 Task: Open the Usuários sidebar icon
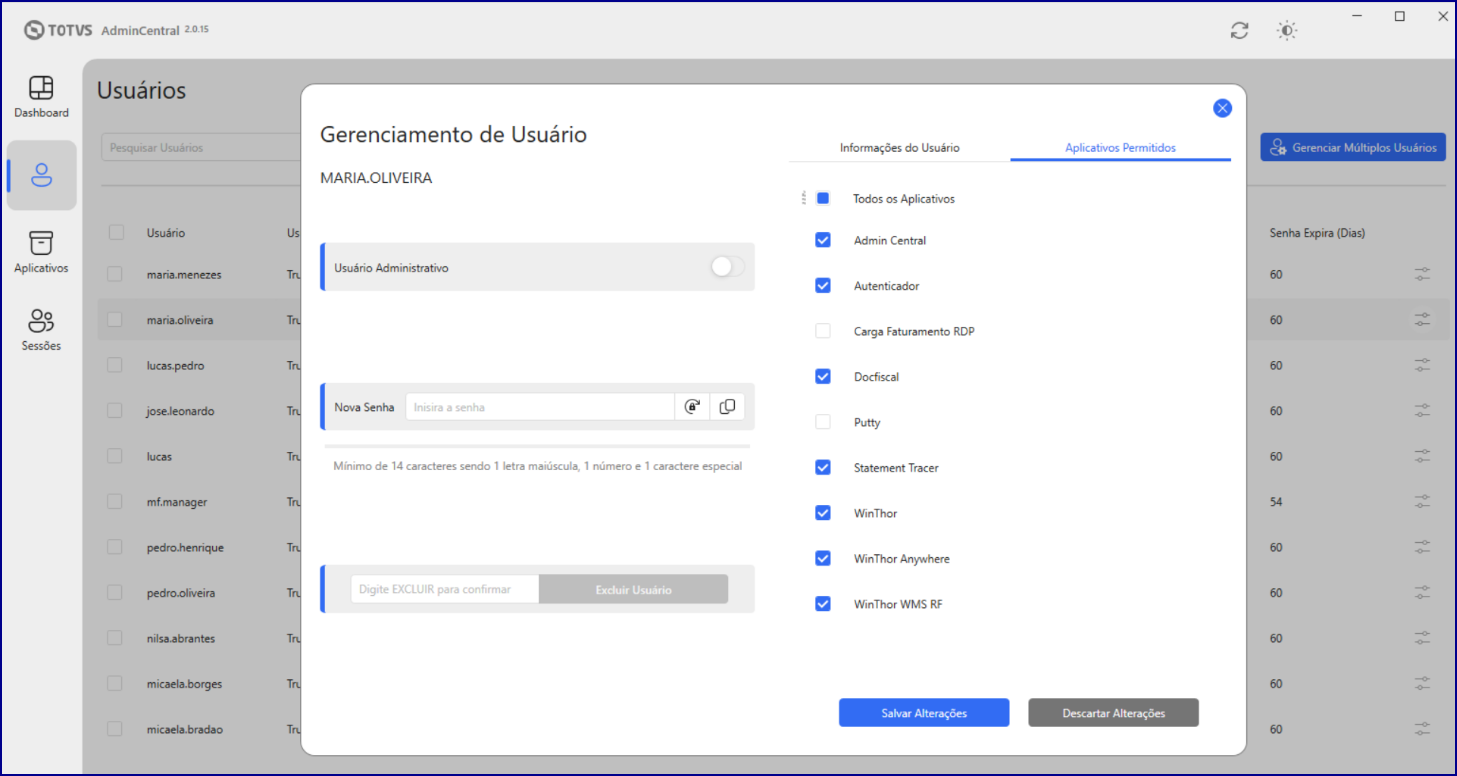(x=41, y=175)
